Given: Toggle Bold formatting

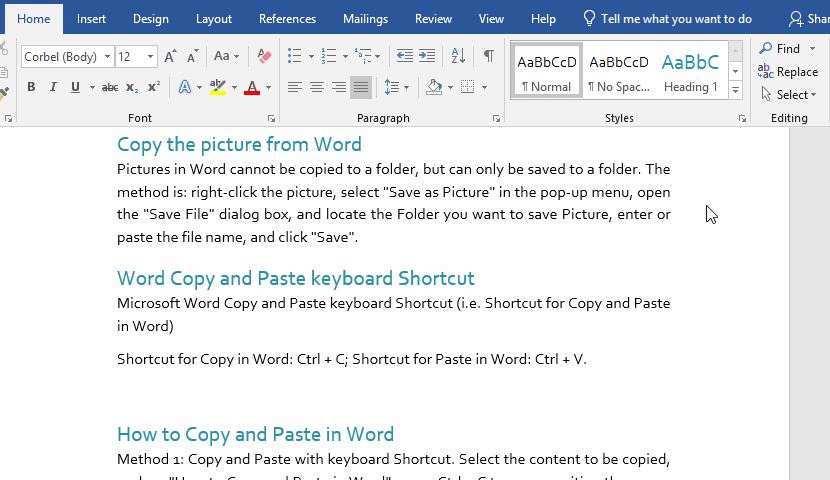Looking at the screenshot, I should click(31, 87).
